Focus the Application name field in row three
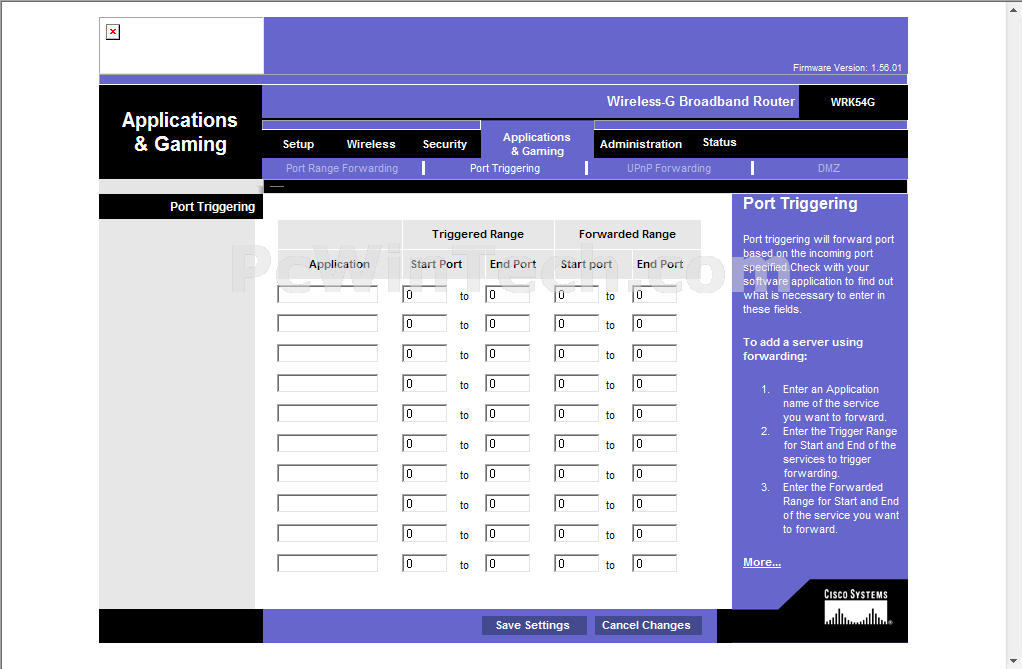Screen dimensions: 1022x669 (327, 354)
